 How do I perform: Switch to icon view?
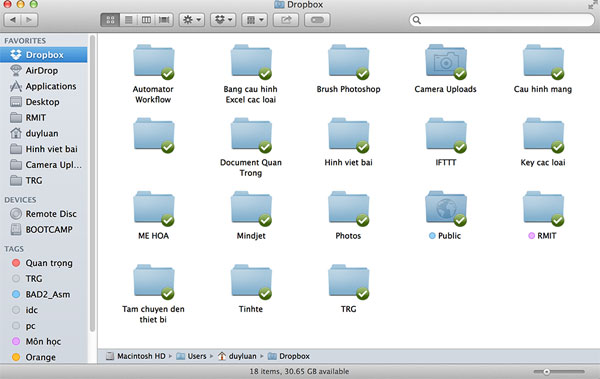coord(110,20)
